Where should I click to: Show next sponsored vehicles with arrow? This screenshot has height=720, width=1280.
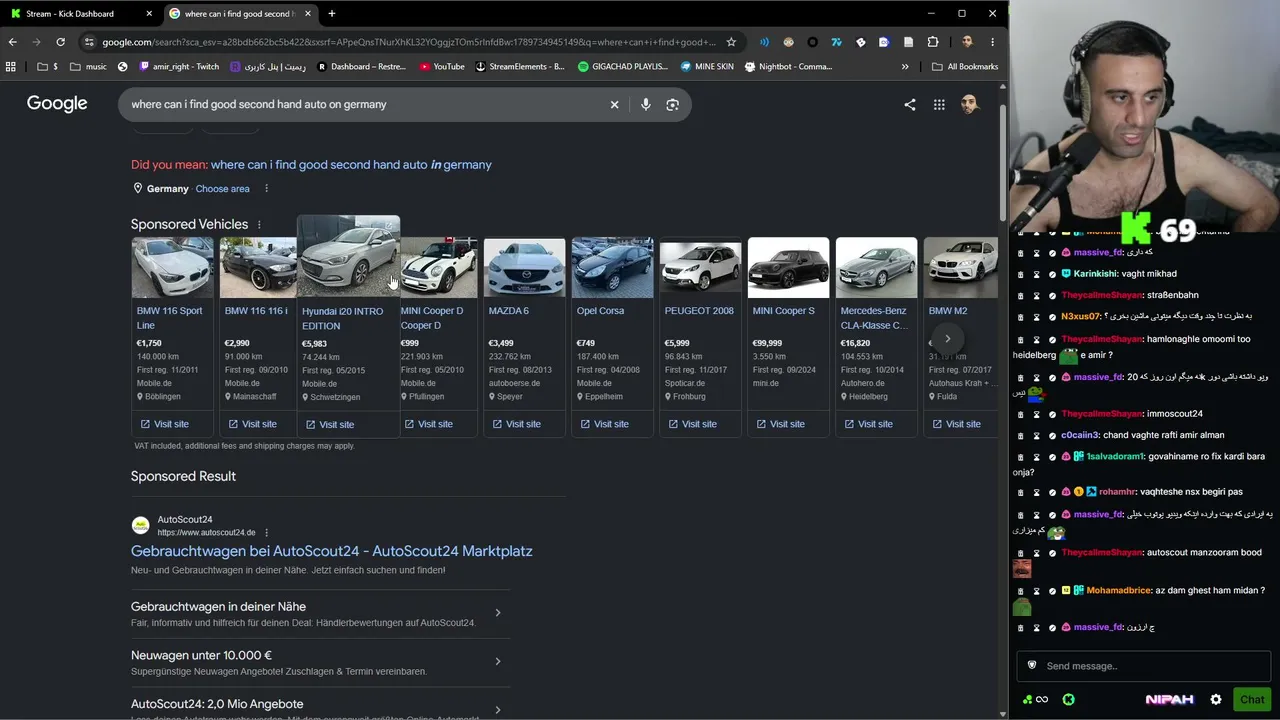[947, 338]
